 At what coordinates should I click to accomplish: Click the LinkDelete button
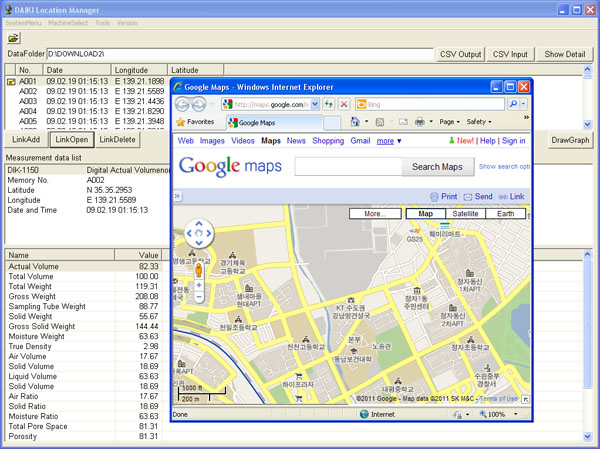point(117,140)
